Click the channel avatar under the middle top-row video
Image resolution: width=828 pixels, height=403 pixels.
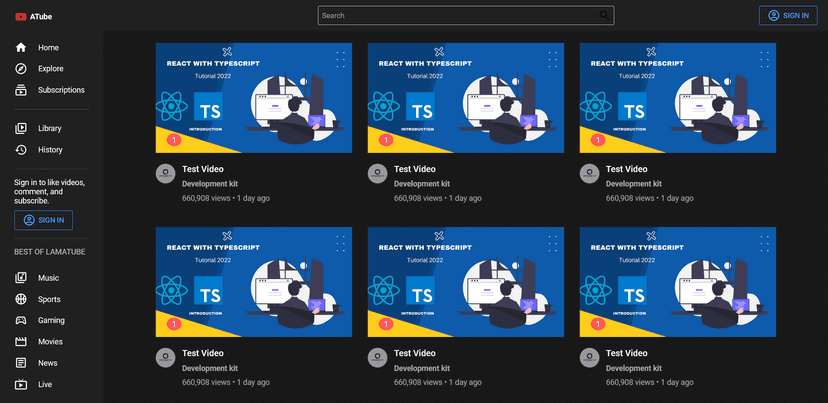pyautogui.click(x=378, y=173)
